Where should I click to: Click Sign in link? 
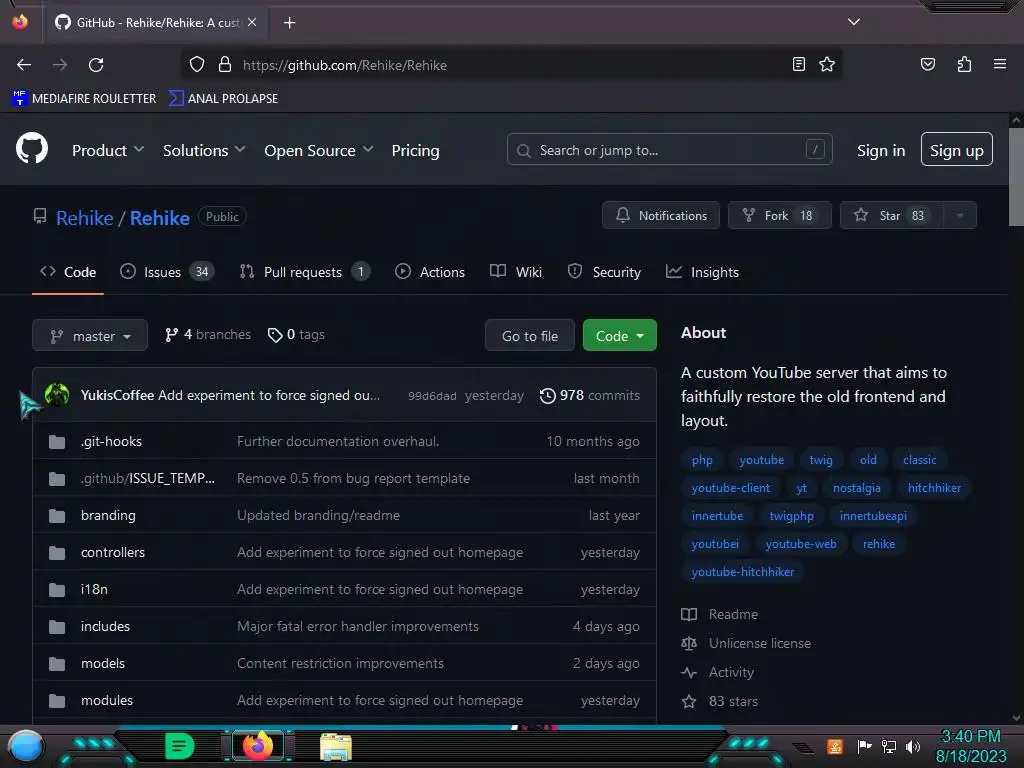[x=881, y=150]
